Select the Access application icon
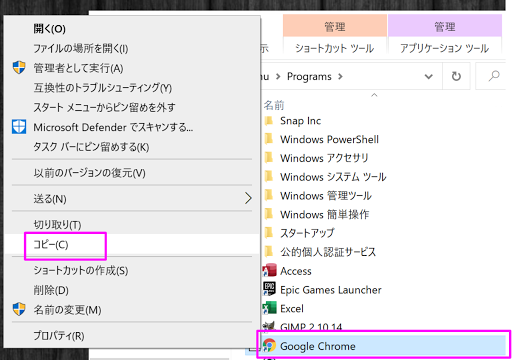Image resolution: width=512 pixels, height=360 pixels. (269, 271)
